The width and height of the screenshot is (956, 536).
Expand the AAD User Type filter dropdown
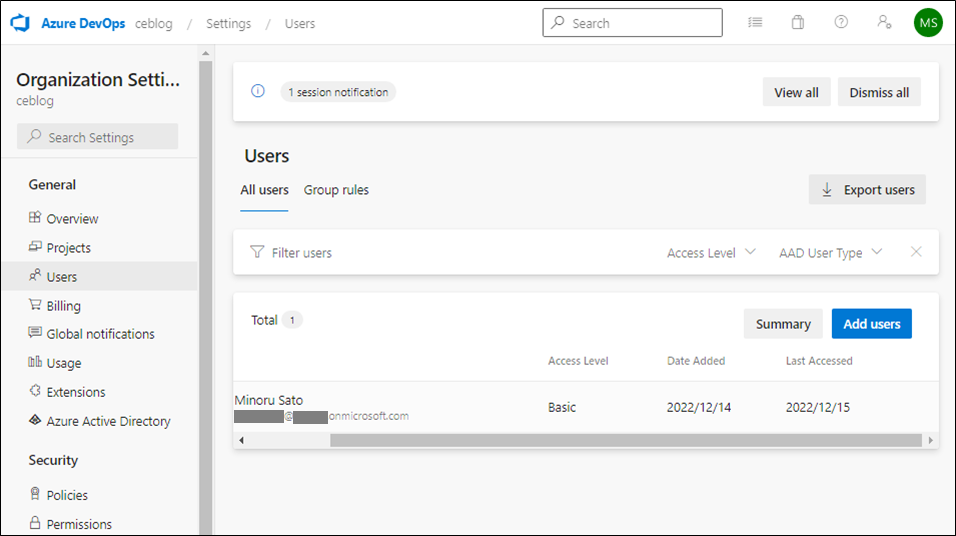click(x=830, y=252)
